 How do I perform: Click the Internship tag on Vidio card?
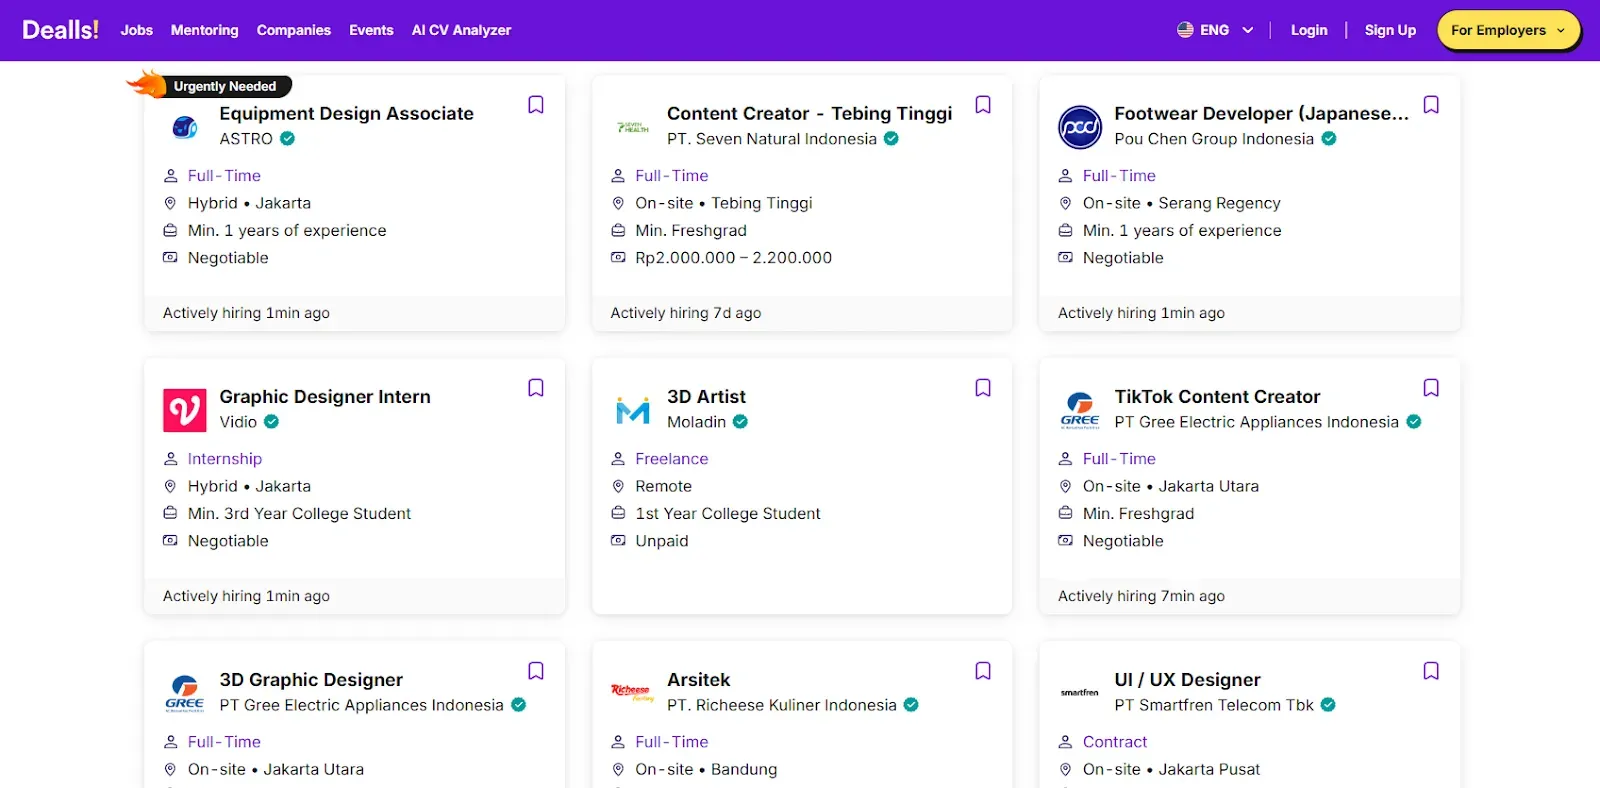point(225,459)
